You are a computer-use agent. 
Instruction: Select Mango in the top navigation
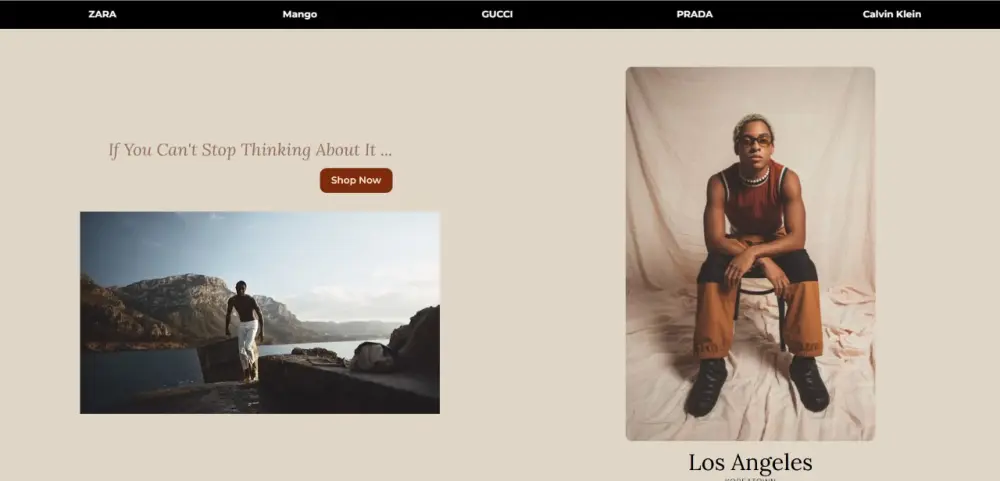click(300, 14)
